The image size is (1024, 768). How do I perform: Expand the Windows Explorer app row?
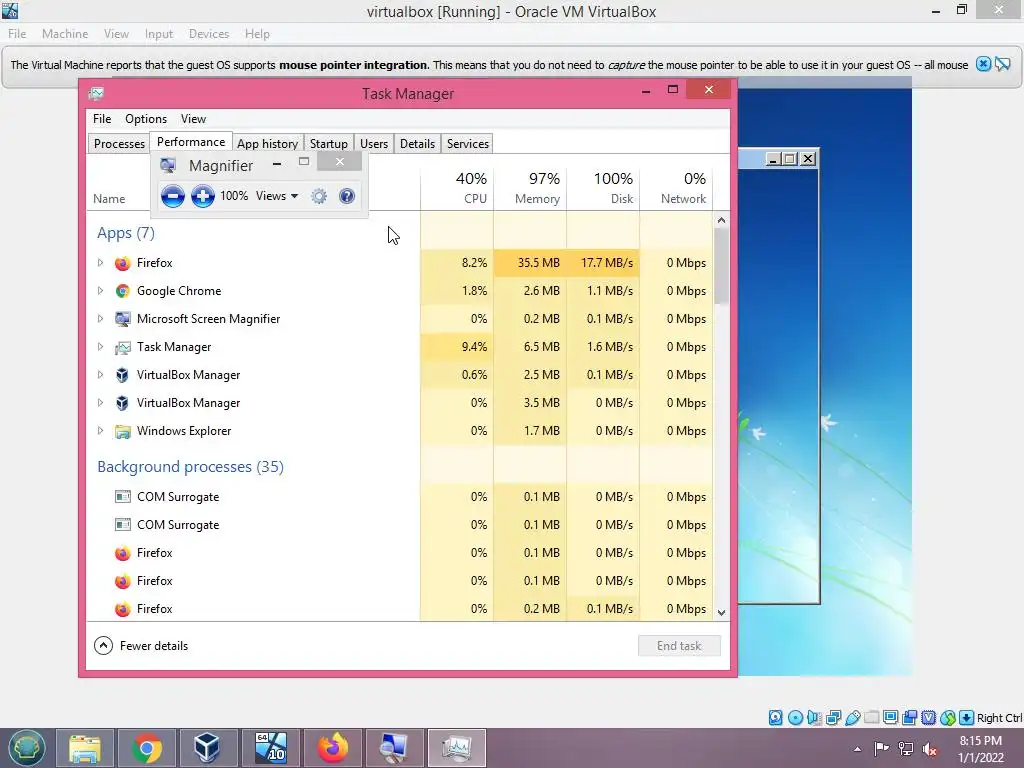tap(100, 431)
